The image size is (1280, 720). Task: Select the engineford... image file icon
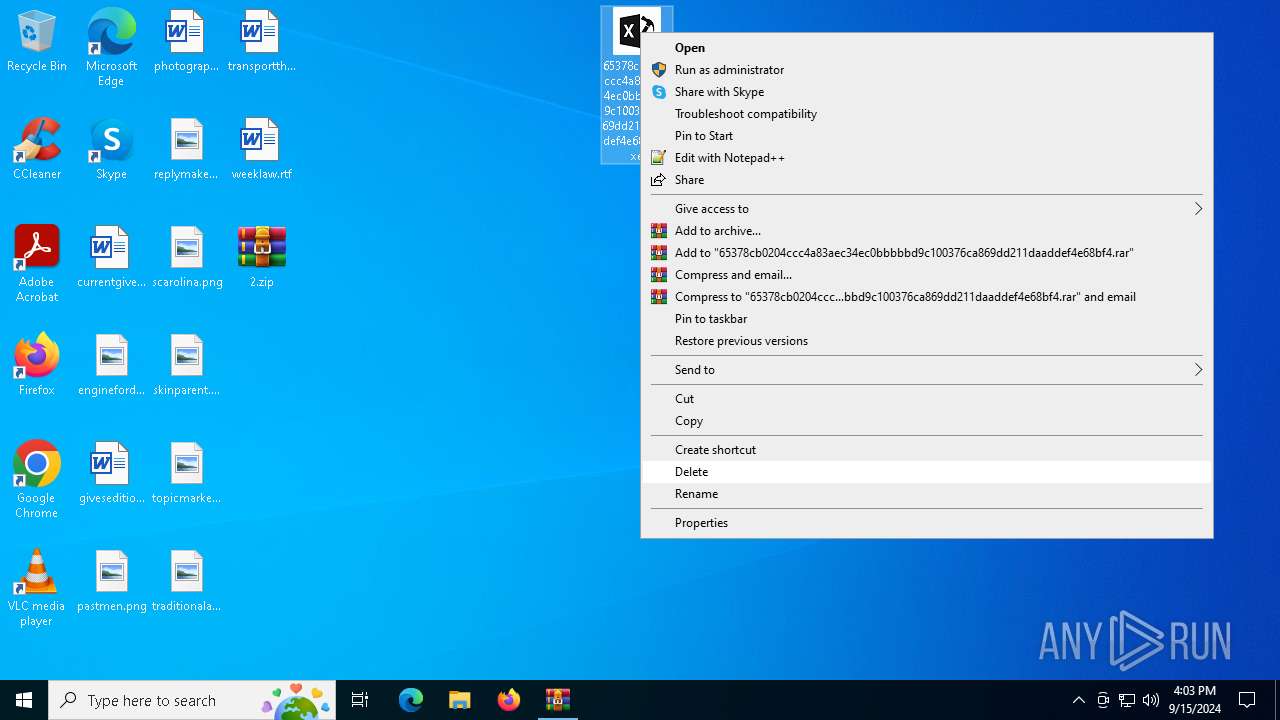[x=111, y=364]
